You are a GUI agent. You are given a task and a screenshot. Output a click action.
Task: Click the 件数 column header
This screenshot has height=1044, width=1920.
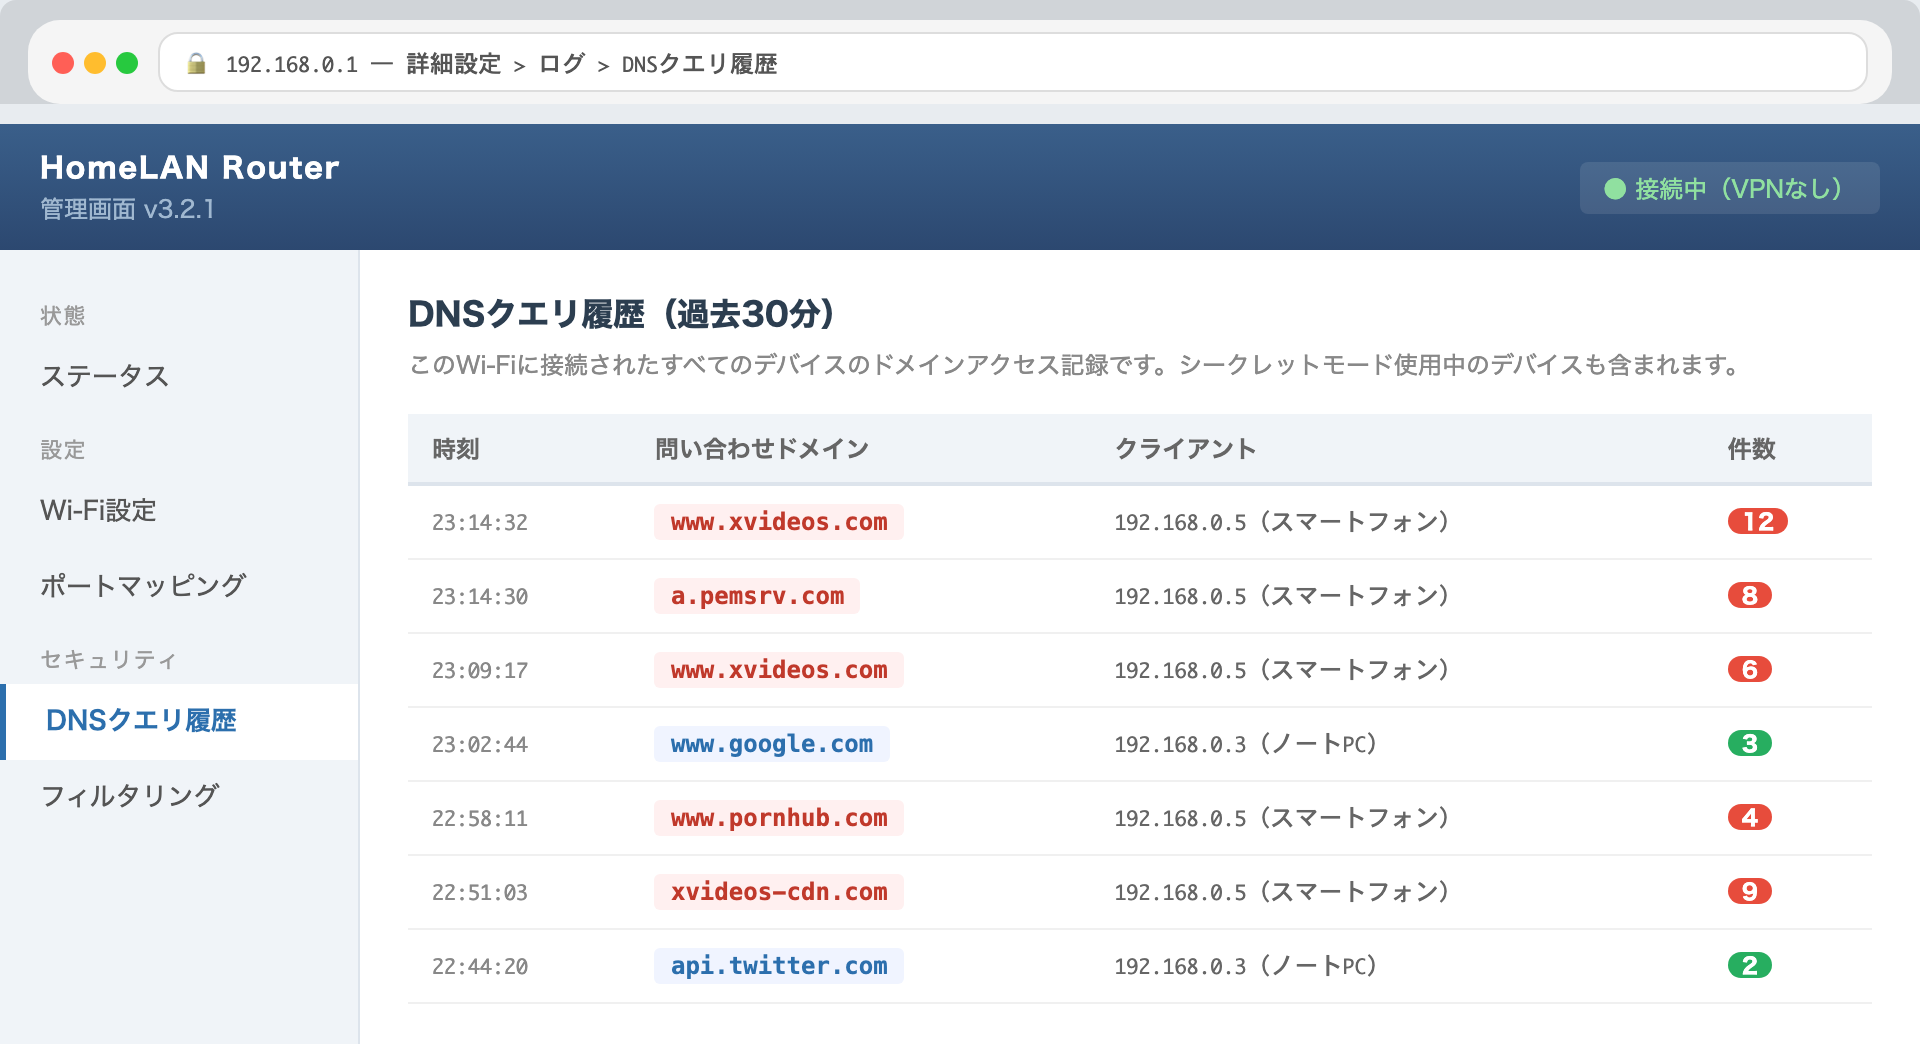pyautogui.click(x=1751, y=449)
